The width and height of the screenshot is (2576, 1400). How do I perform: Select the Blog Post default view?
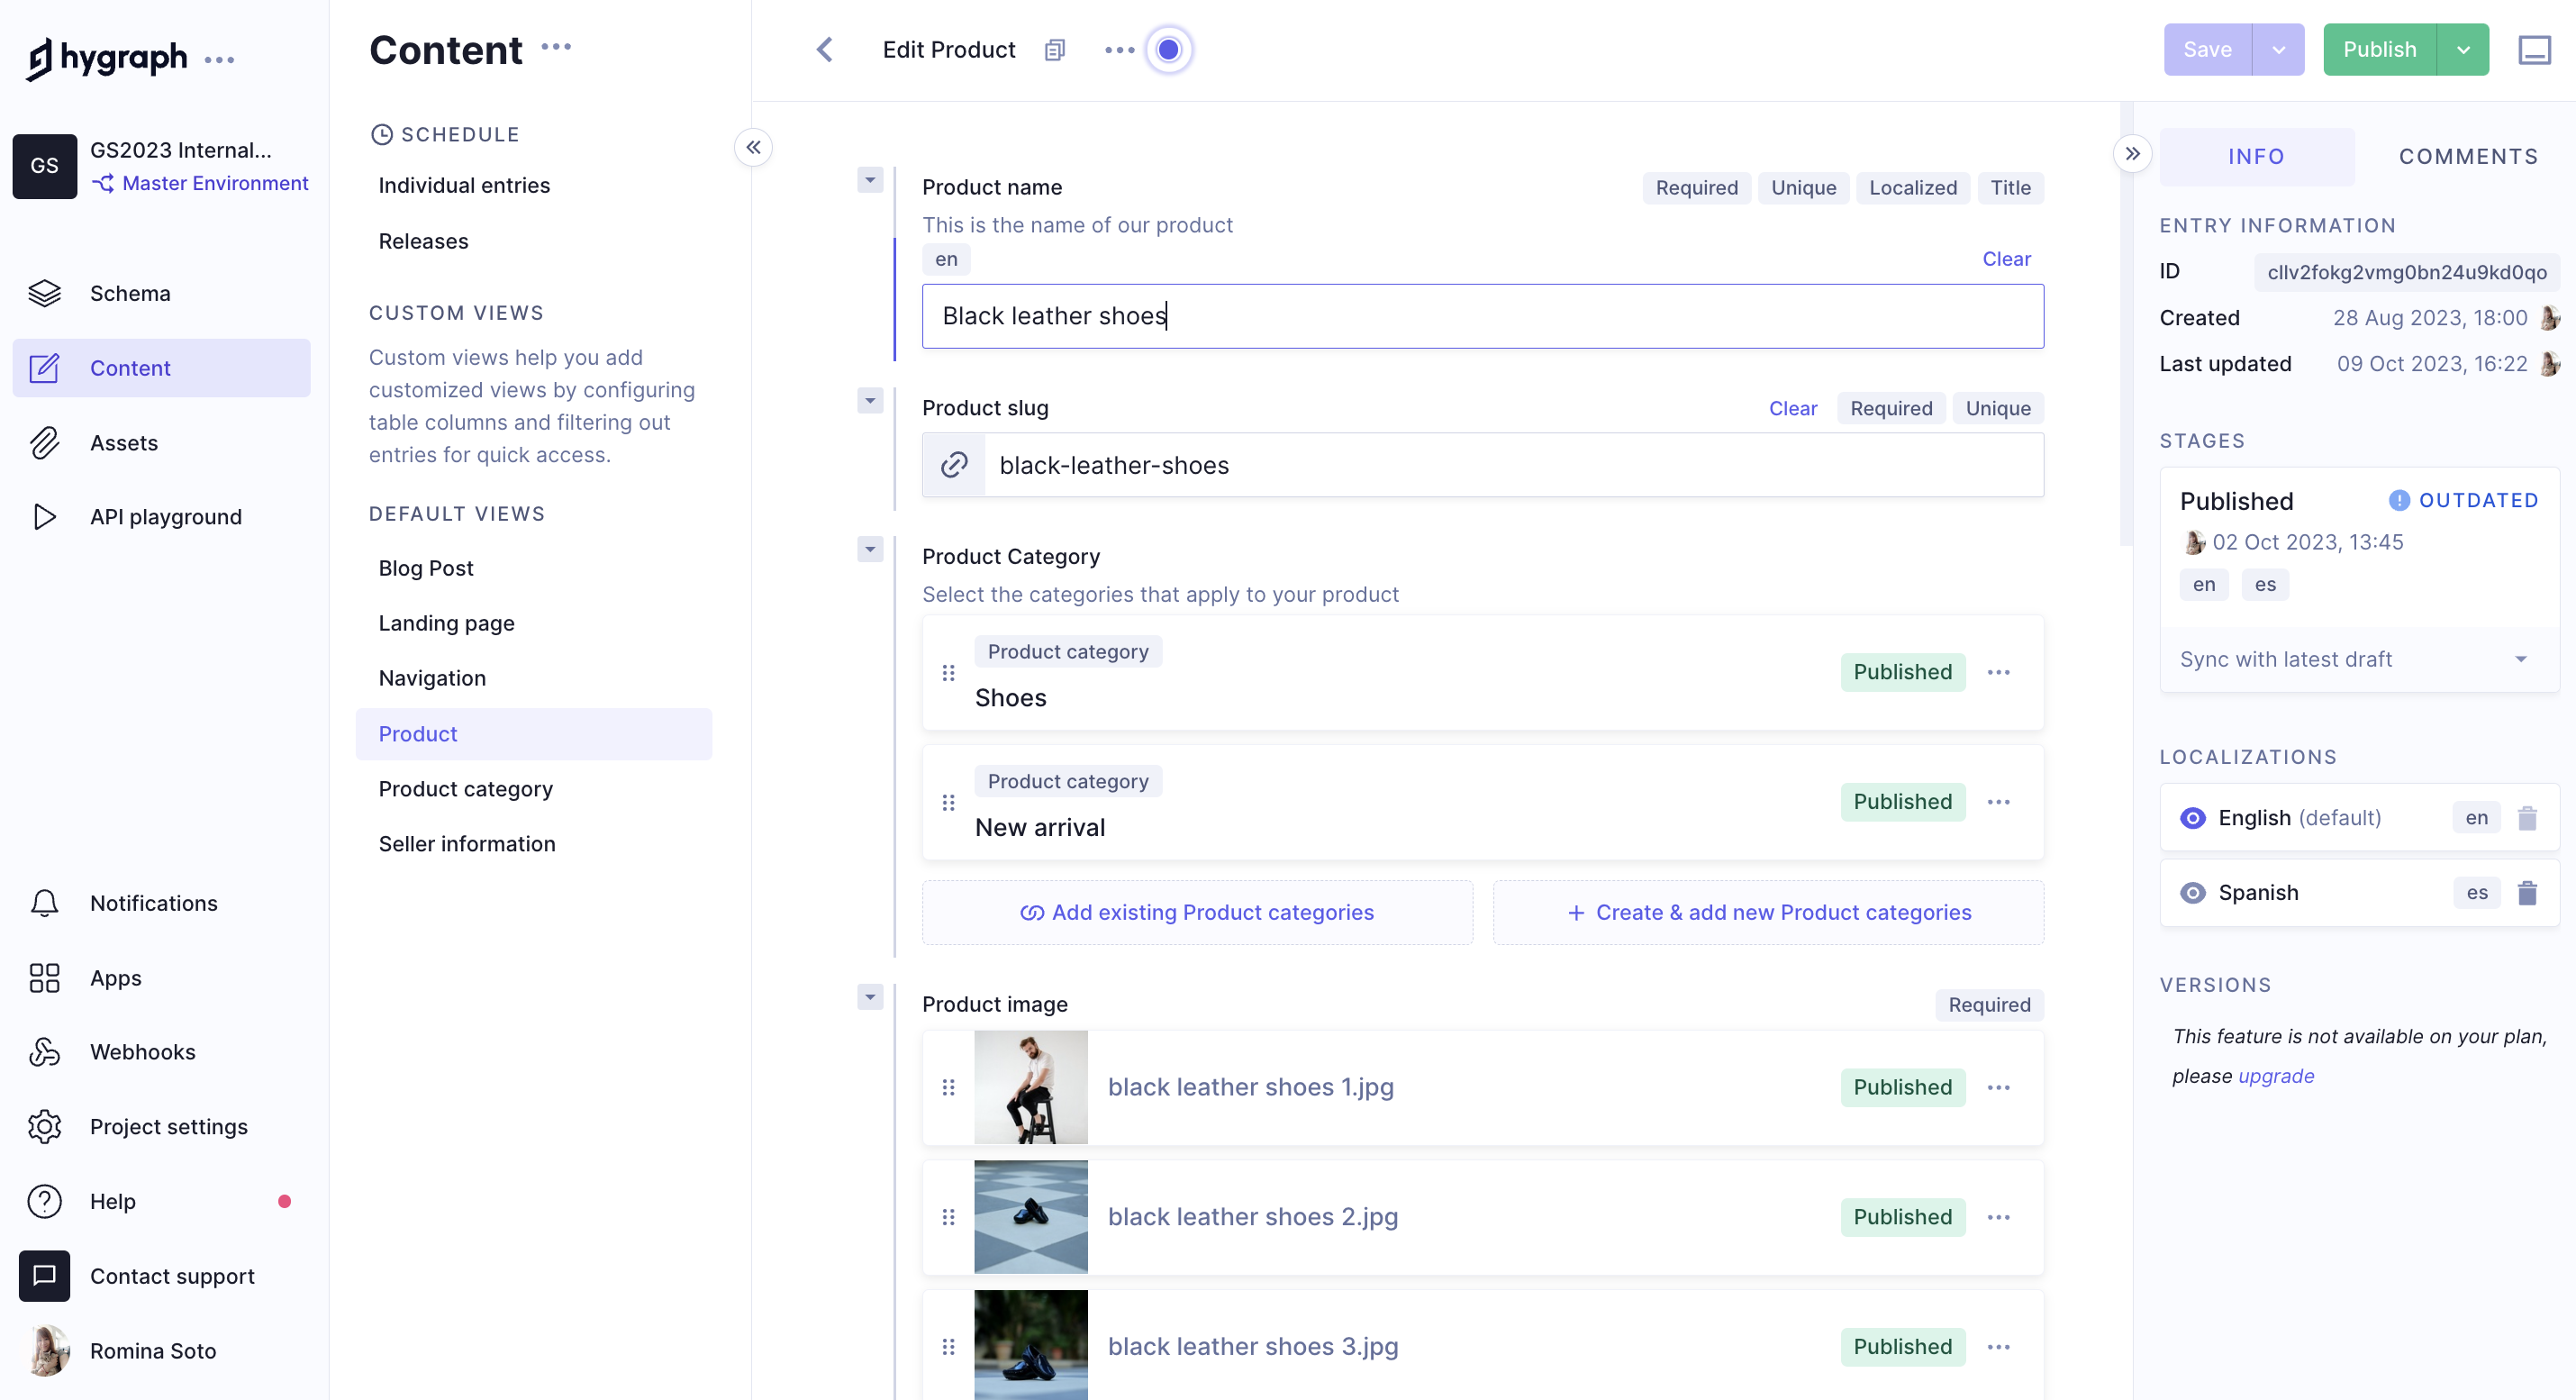(427, 566)
